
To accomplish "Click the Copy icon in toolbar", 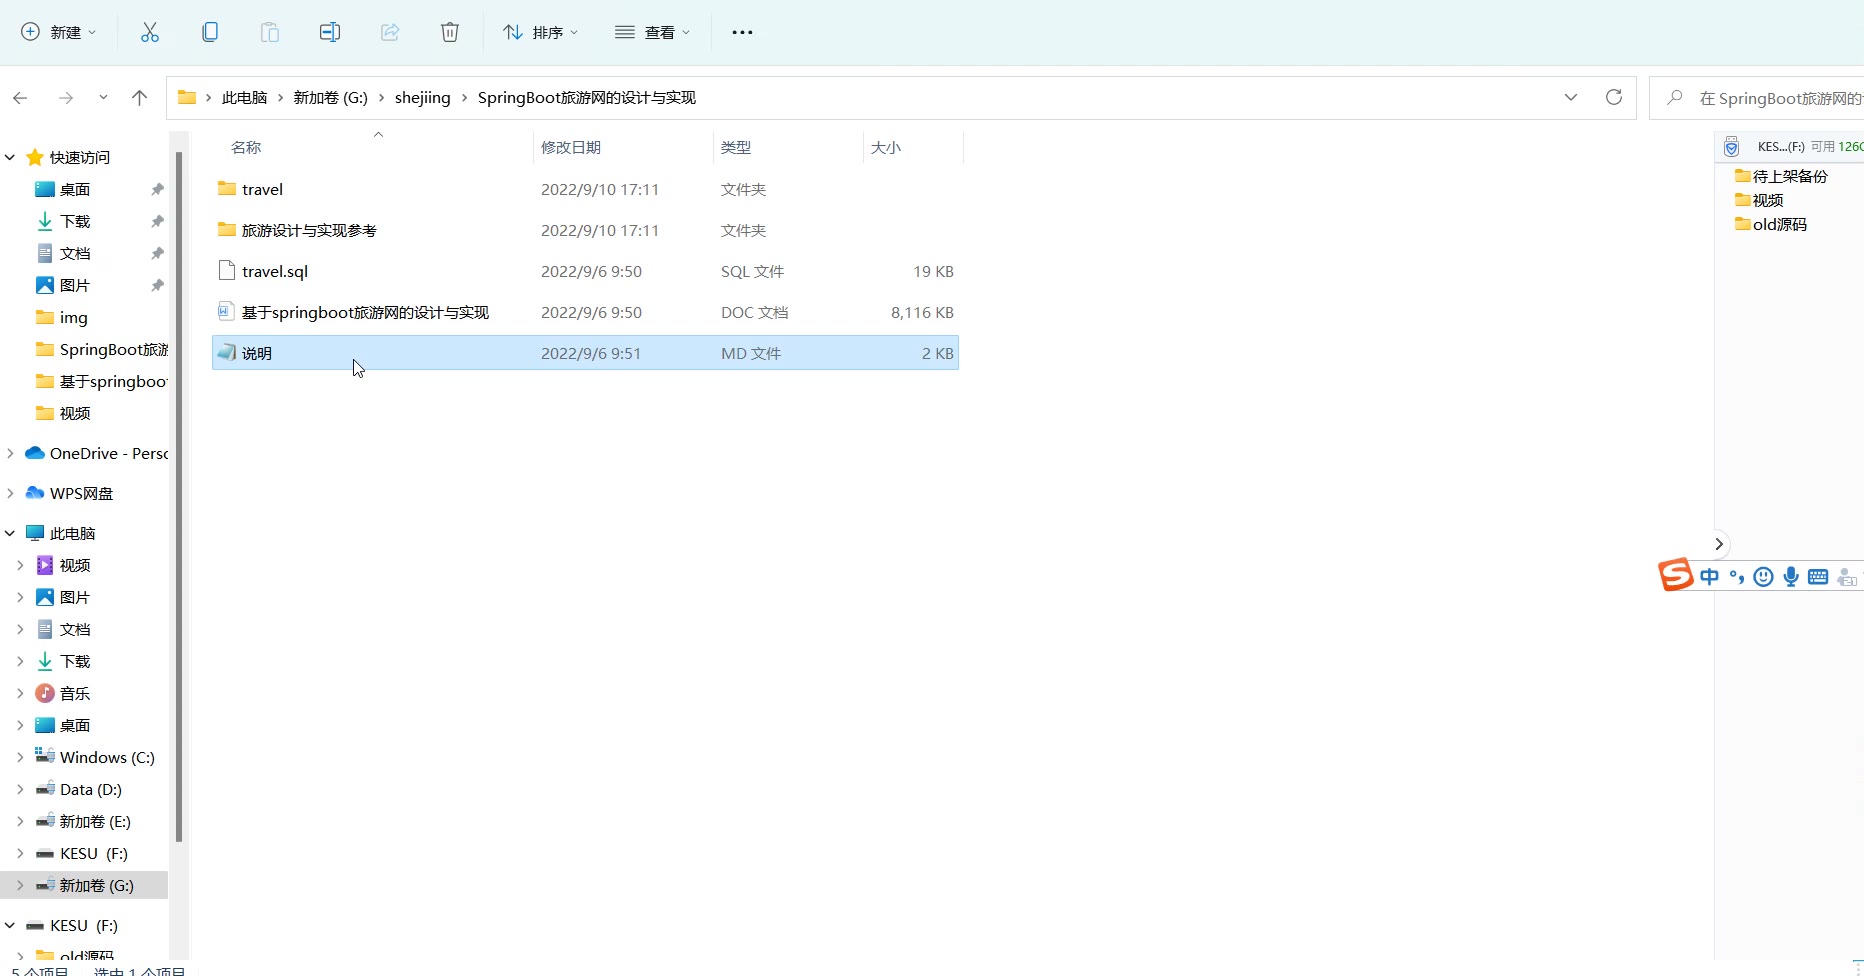I will pos(210,33).
